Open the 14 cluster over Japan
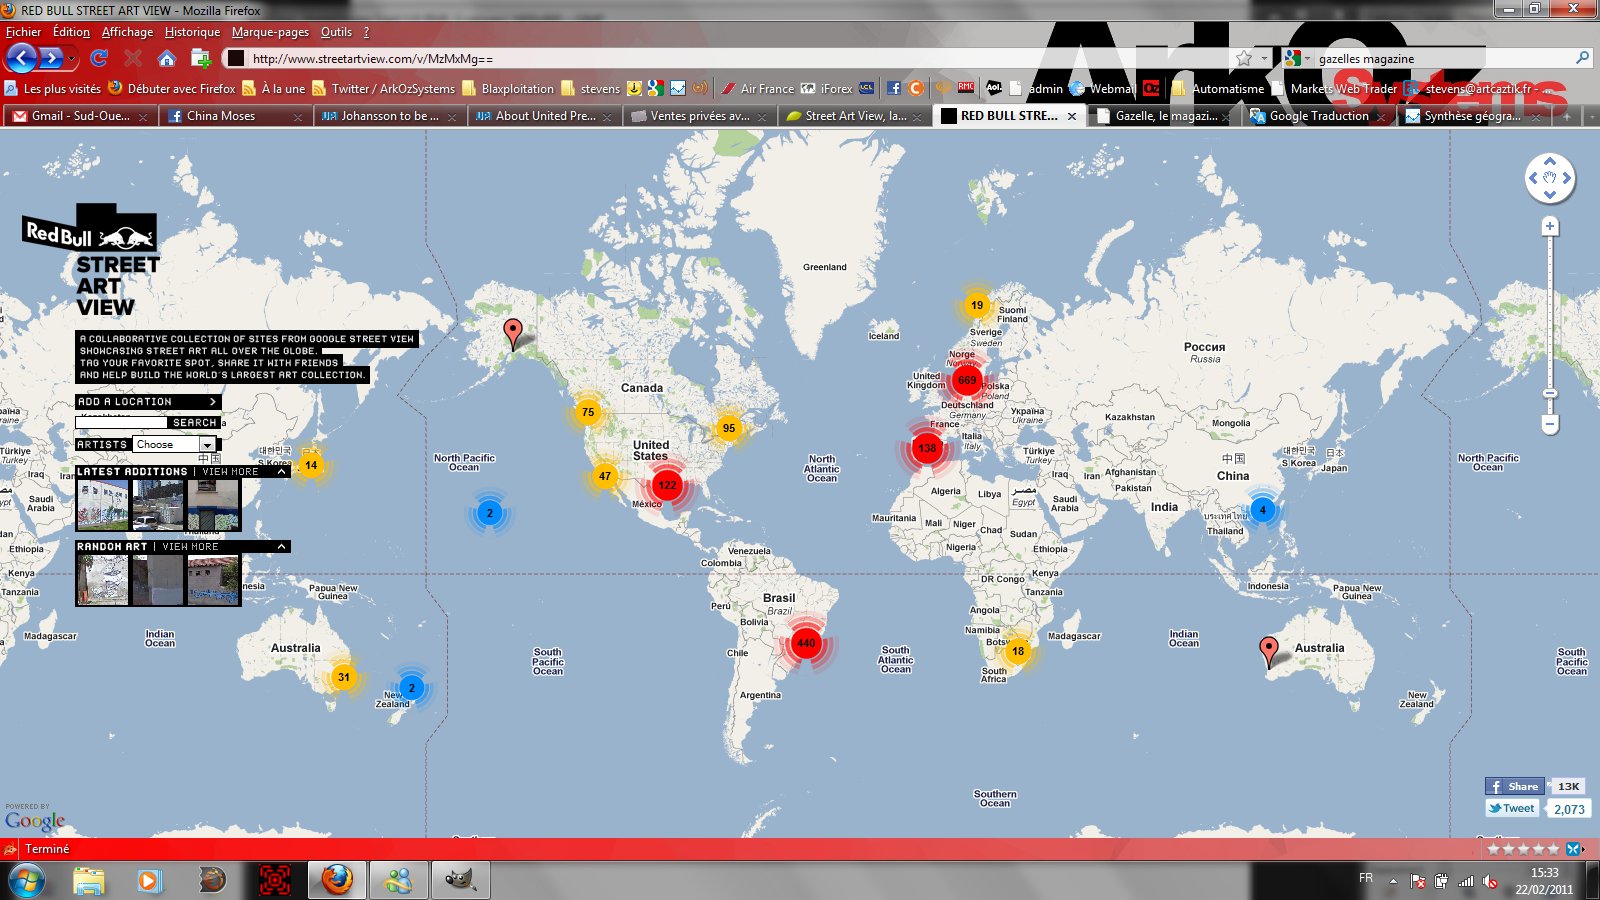Screen dimensions: 1600x900 (311, 465)
